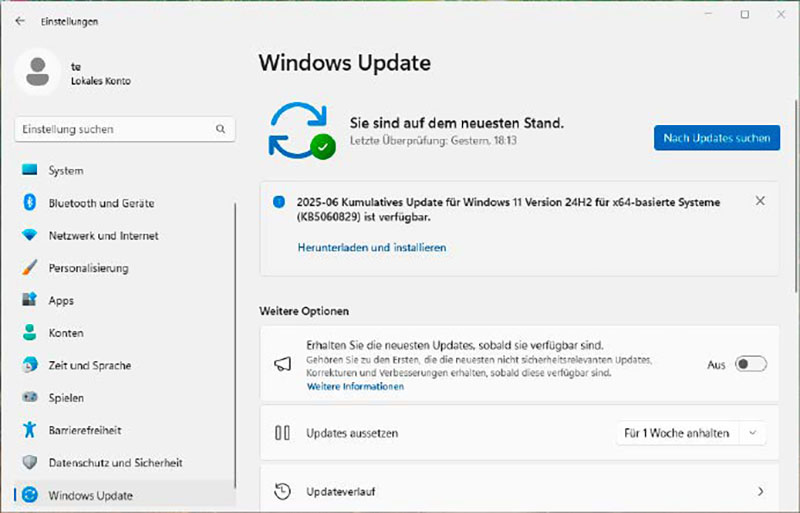Click the blue info dot beside KB5060829
Viewport: 800px width, 513px height.
279,202
